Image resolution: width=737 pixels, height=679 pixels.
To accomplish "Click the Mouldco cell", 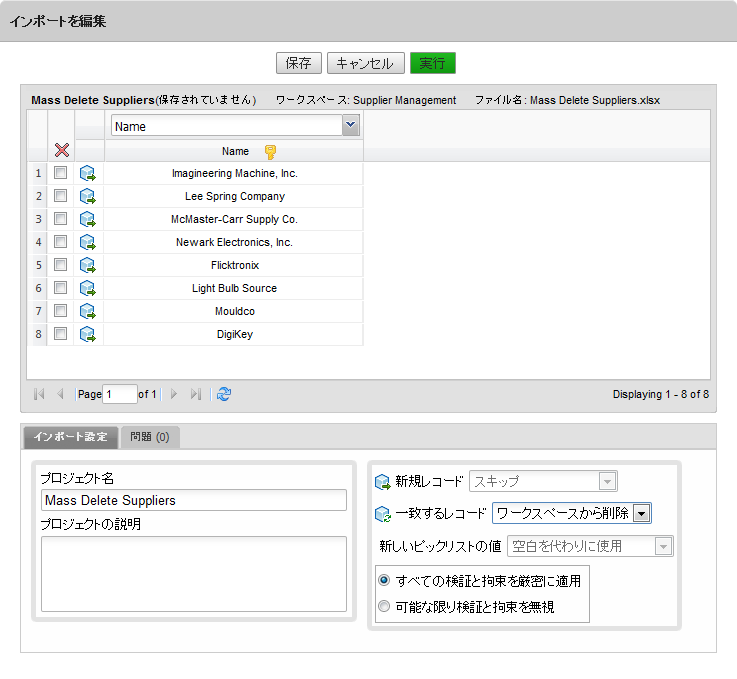I will click(x=234, y=312).
